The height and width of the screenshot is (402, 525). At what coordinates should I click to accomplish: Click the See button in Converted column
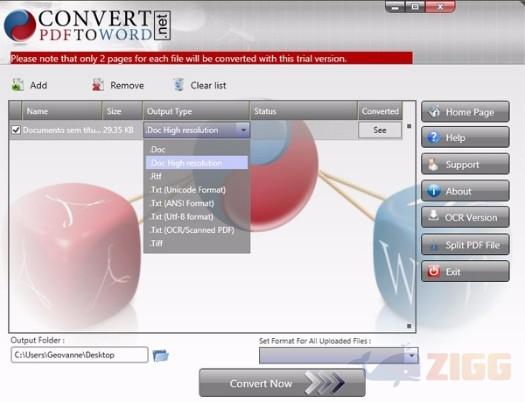pyautogui.click(x=380, y=130)
